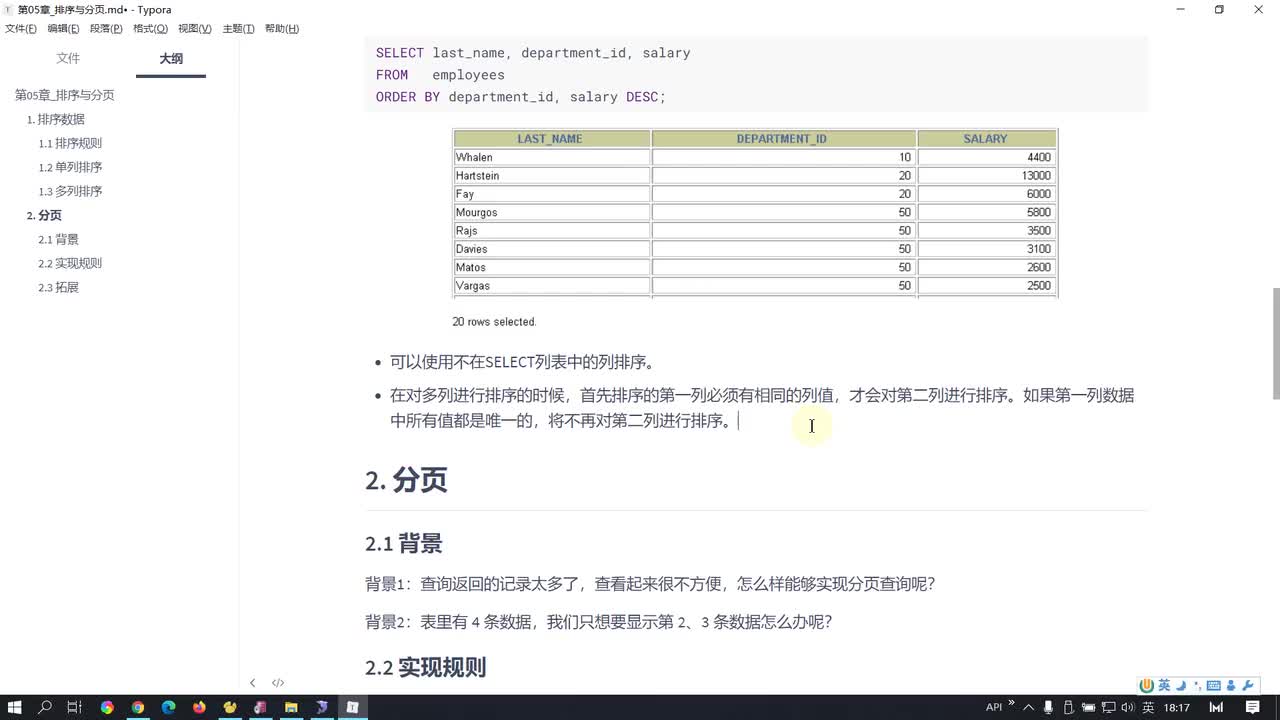Jump to outline item 第05章_排序与分页
1280x720 pixels.
pos(65,95)
